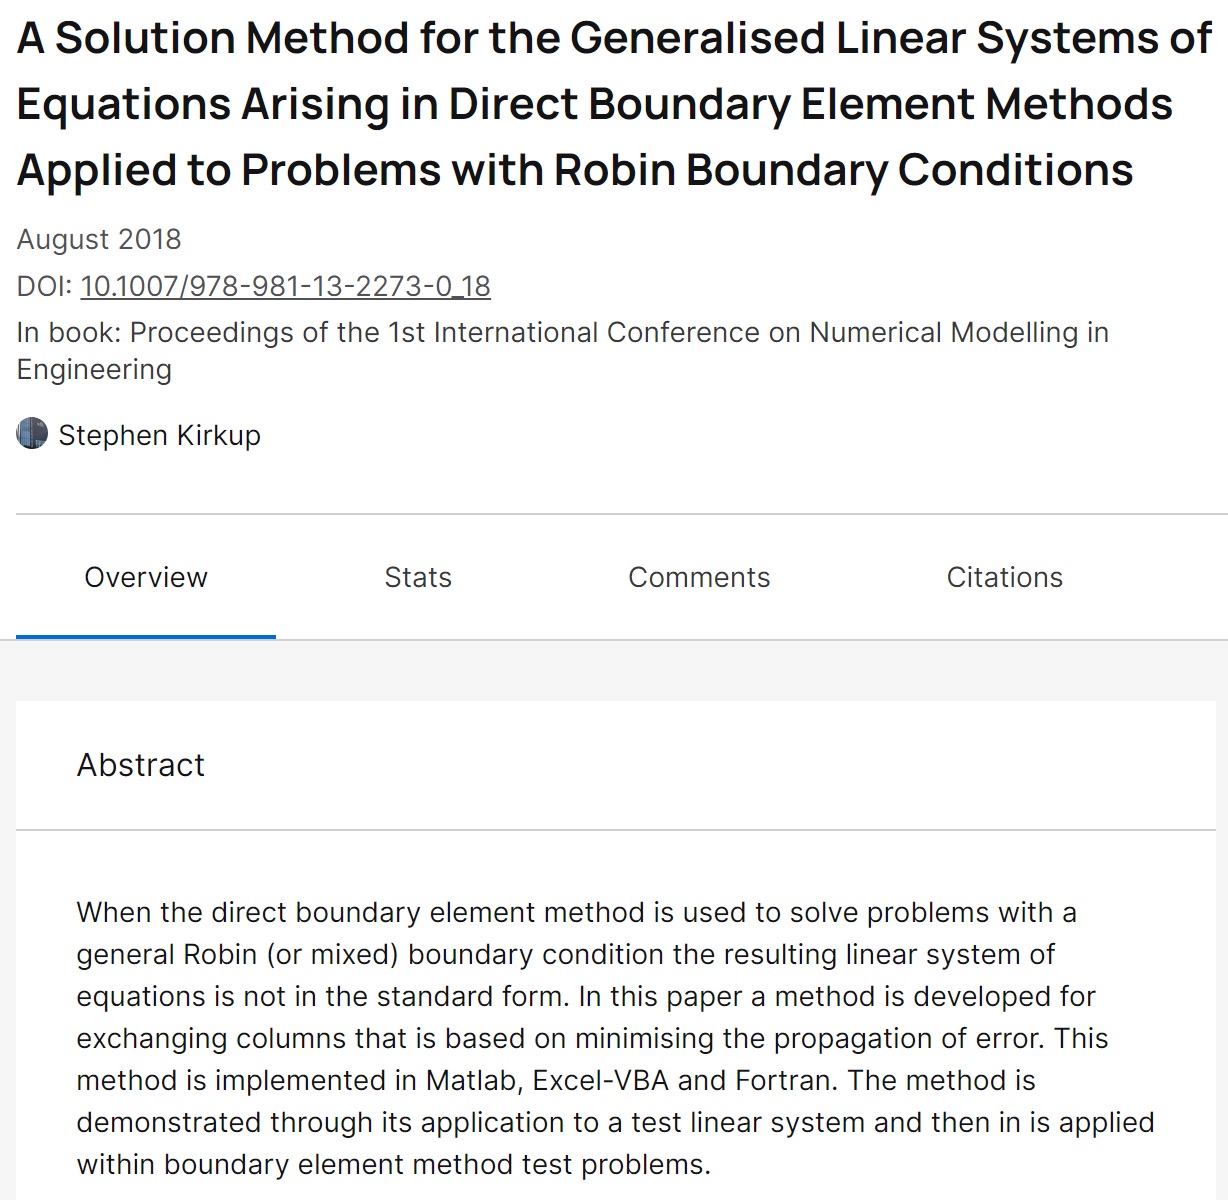Click the abstract's first line starting 'When the direct'

pos(576,912)
